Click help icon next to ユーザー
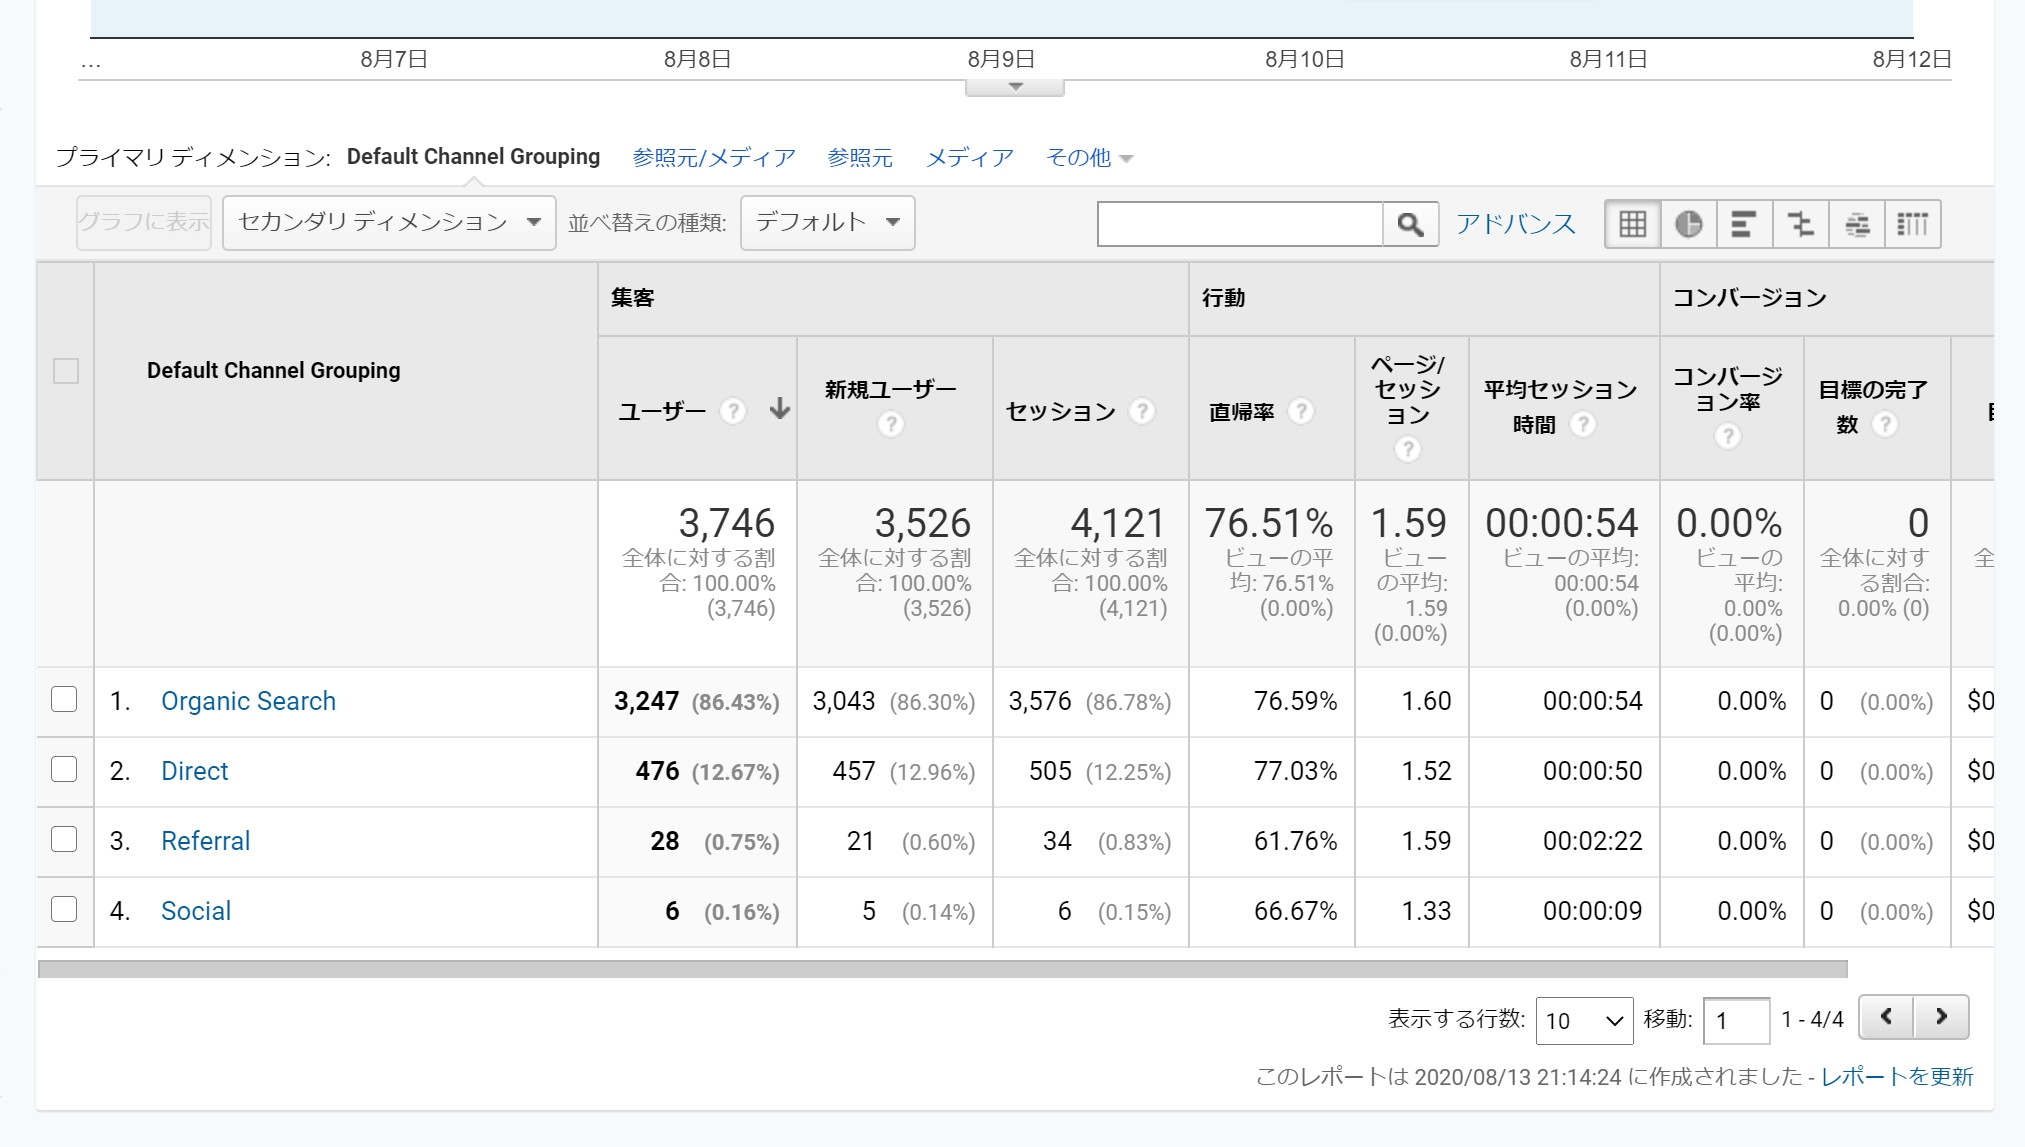Viewport: 2025px width, 1147px height. pyautogui.click(x=733, y=411)
